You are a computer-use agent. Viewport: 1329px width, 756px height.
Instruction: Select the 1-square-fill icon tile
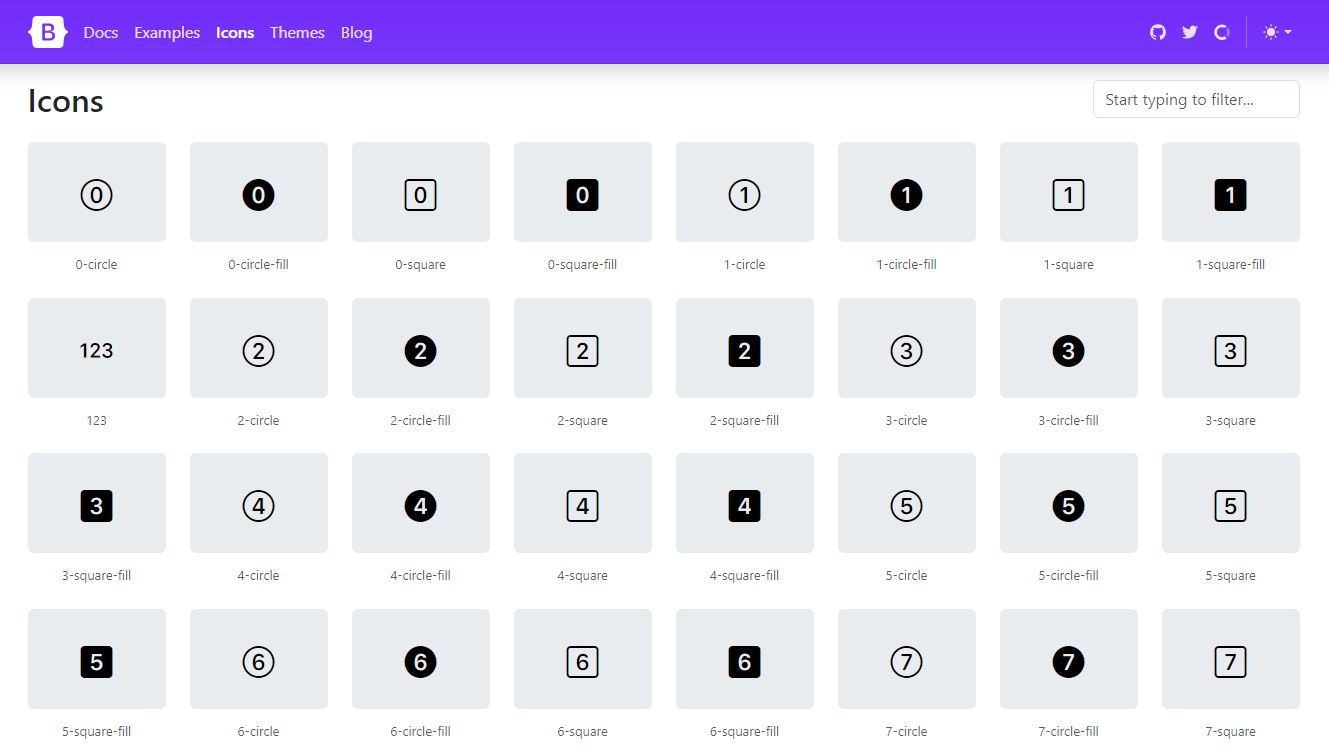1230,192
